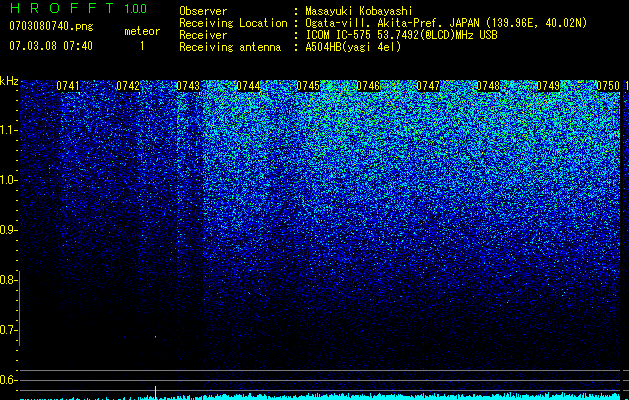
Task: Click the 0745 time marker
Action: [x=308, y=86]
